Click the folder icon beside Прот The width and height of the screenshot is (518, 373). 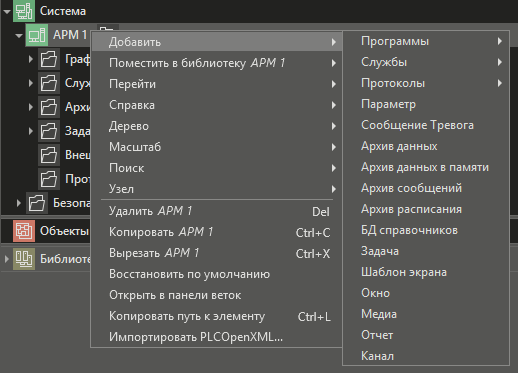pyautogui.click(x=49, y=179)
